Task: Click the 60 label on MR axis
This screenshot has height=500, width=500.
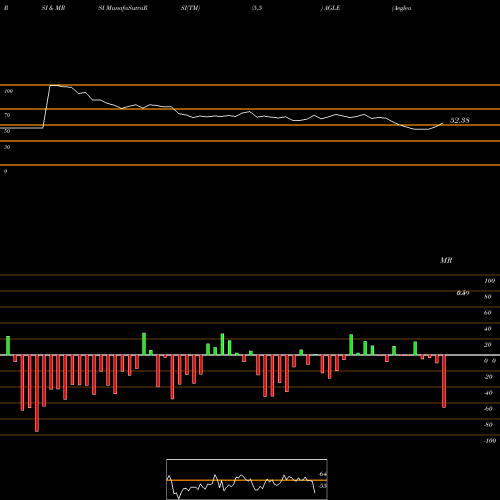Action: 488,313
